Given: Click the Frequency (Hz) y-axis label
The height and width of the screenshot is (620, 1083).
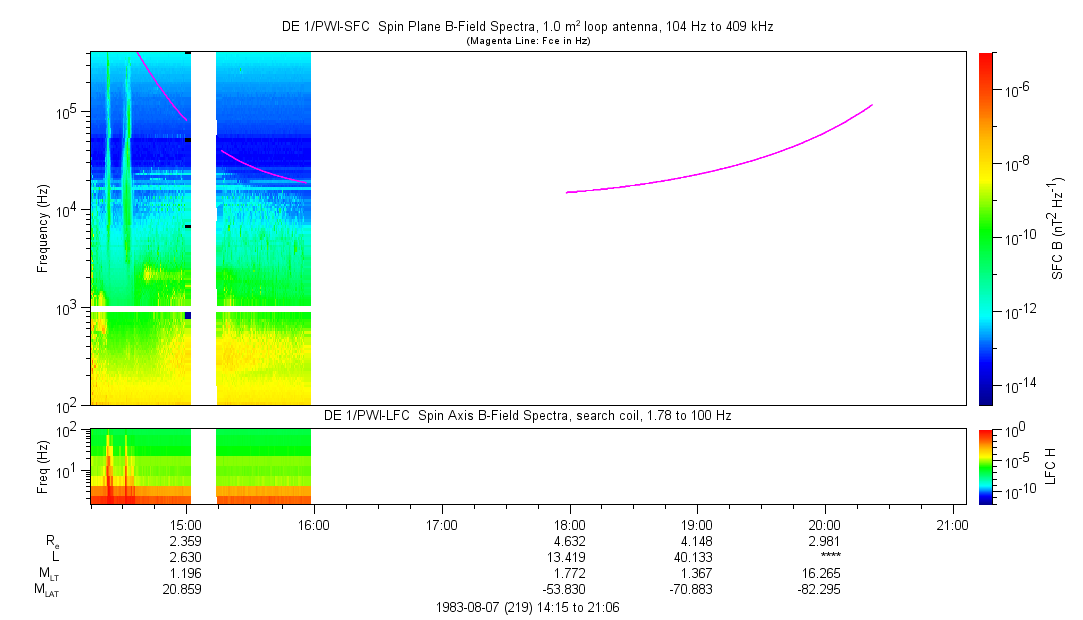Looking at the screenshot, I should 44,228.
